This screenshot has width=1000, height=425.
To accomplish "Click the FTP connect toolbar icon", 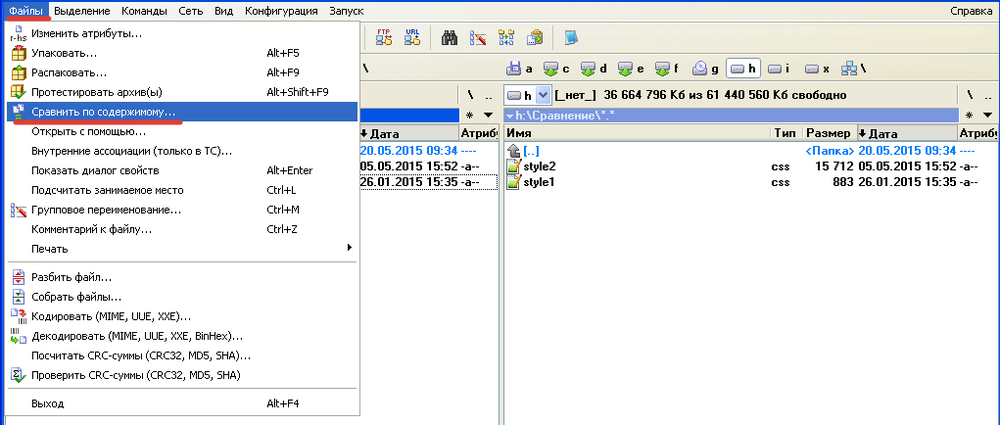I will click(384, 38).
